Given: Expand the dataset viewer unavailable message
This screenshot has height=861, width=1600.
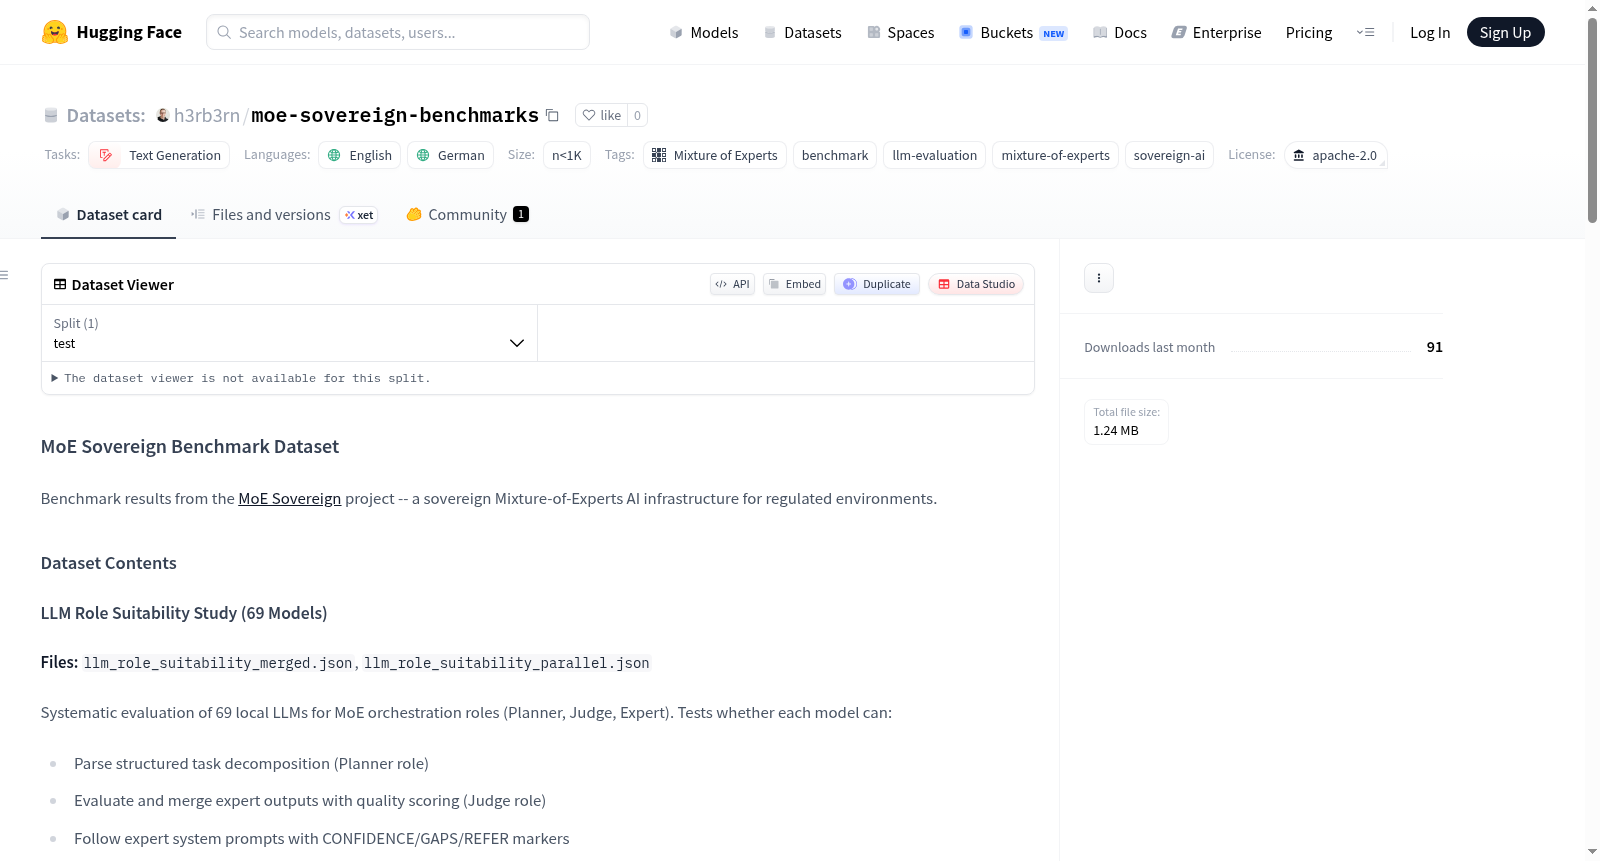Looking at the screenshot, I should click(241, 378).
